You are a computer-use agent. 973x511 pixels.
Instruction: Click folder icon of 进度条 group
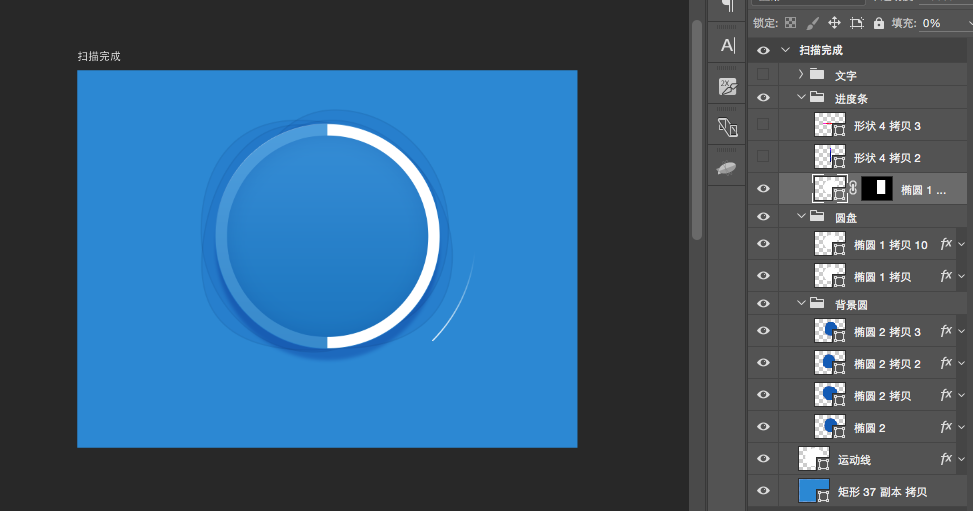(817, 97)
